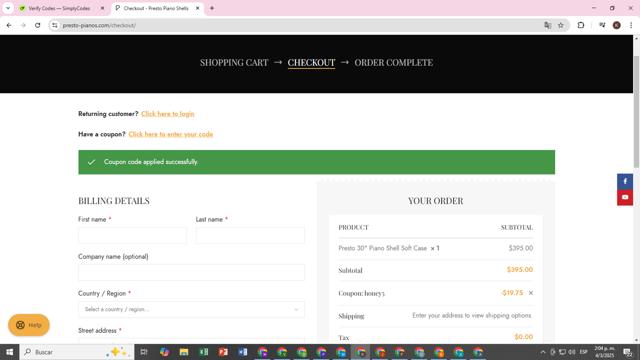Click the Billing Details heading
This screenshot has height=360, width=640.
point(114,201)
